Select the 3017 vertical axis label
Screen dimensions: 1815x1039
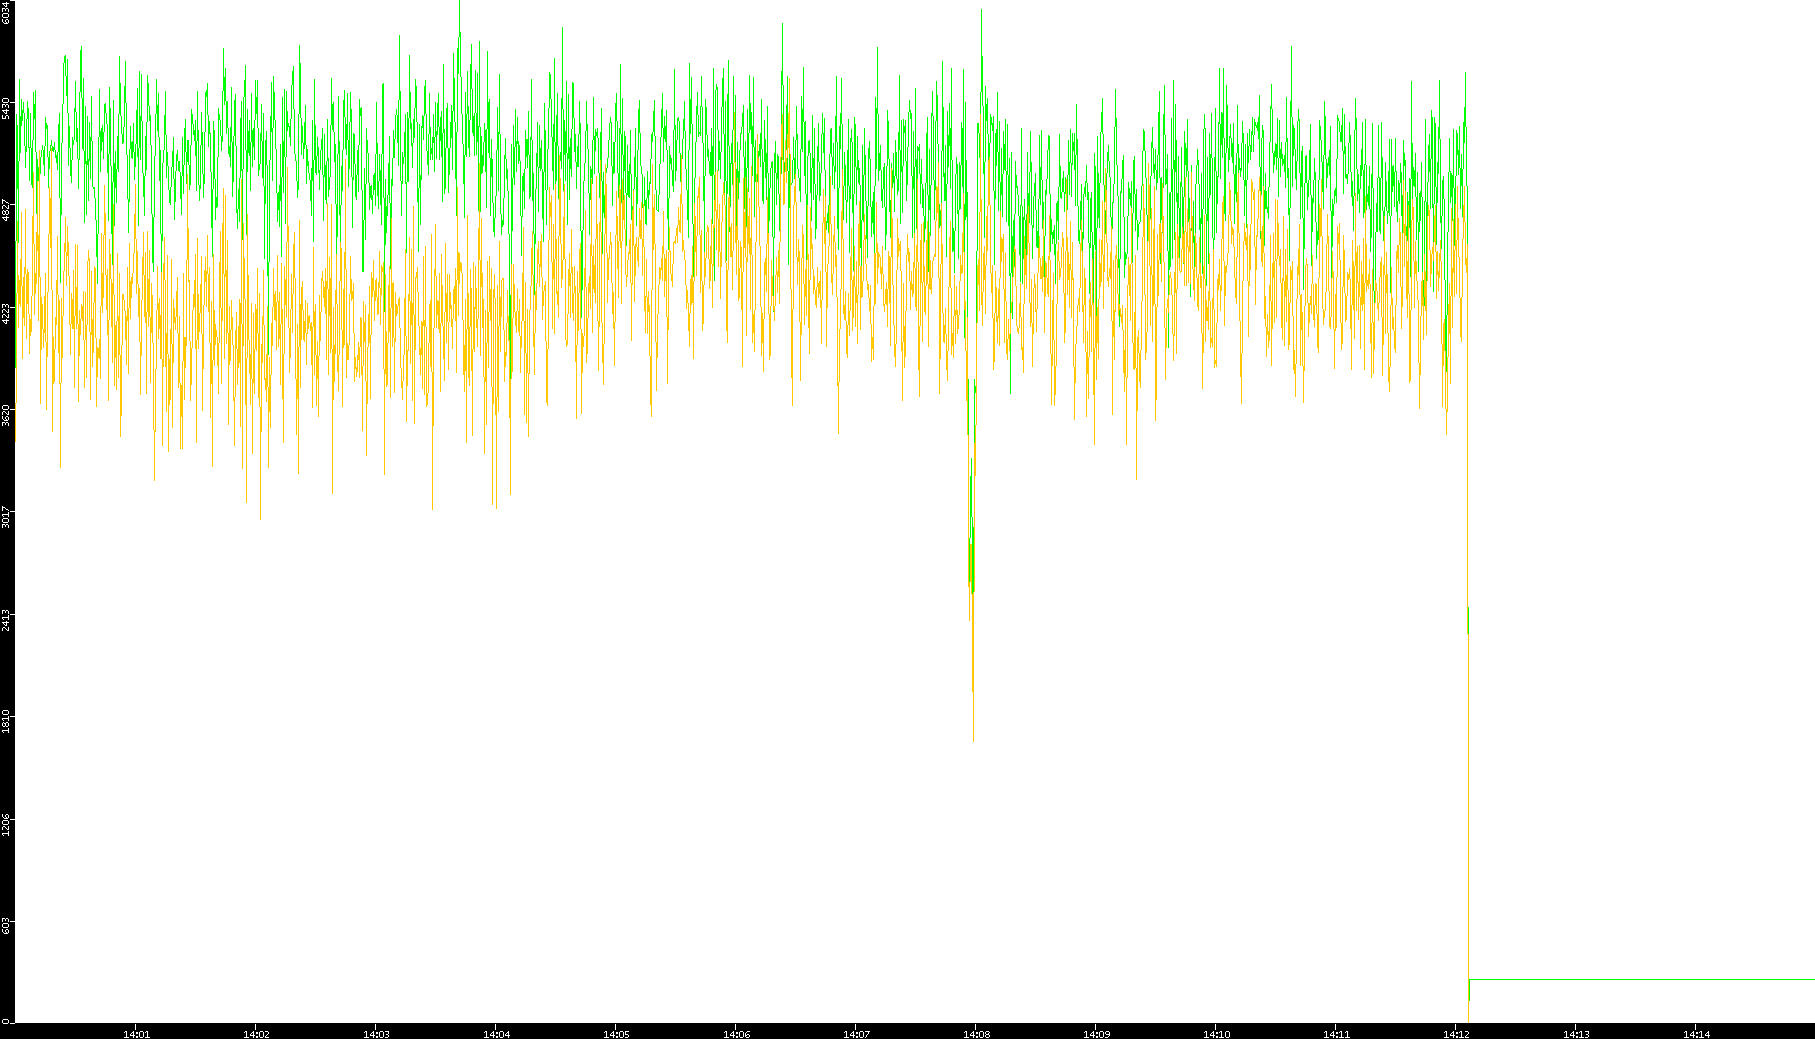click(6, 518)
